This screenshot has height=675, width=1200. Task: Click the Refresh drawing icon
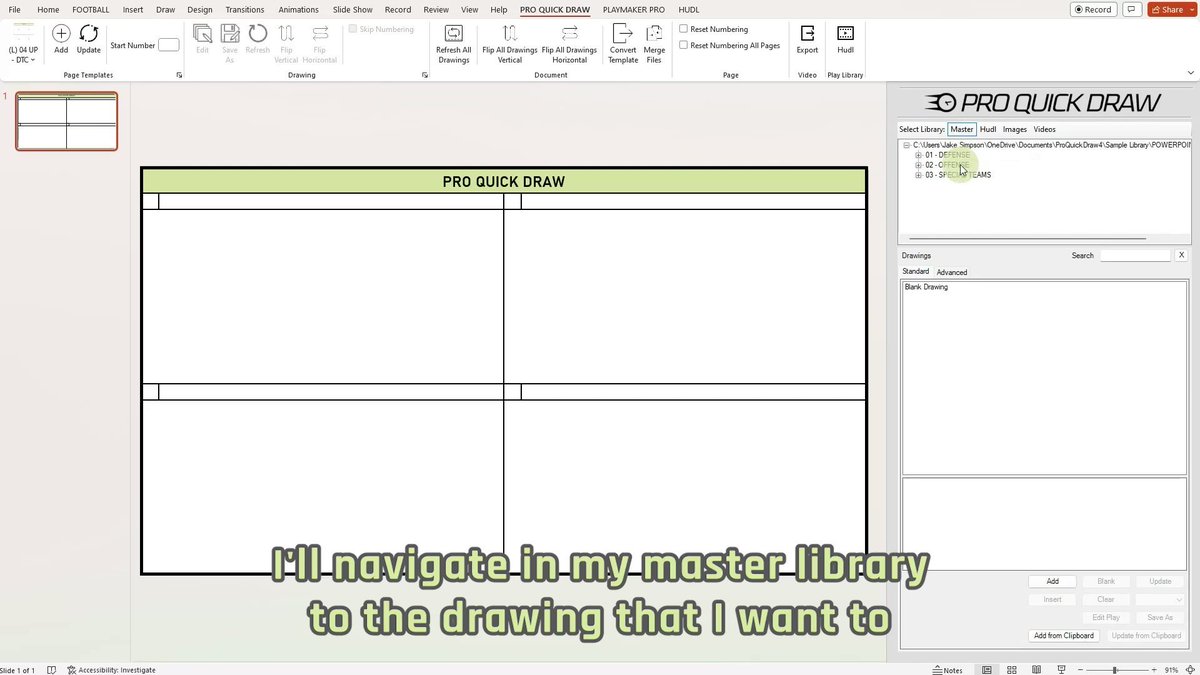point(258,34)
